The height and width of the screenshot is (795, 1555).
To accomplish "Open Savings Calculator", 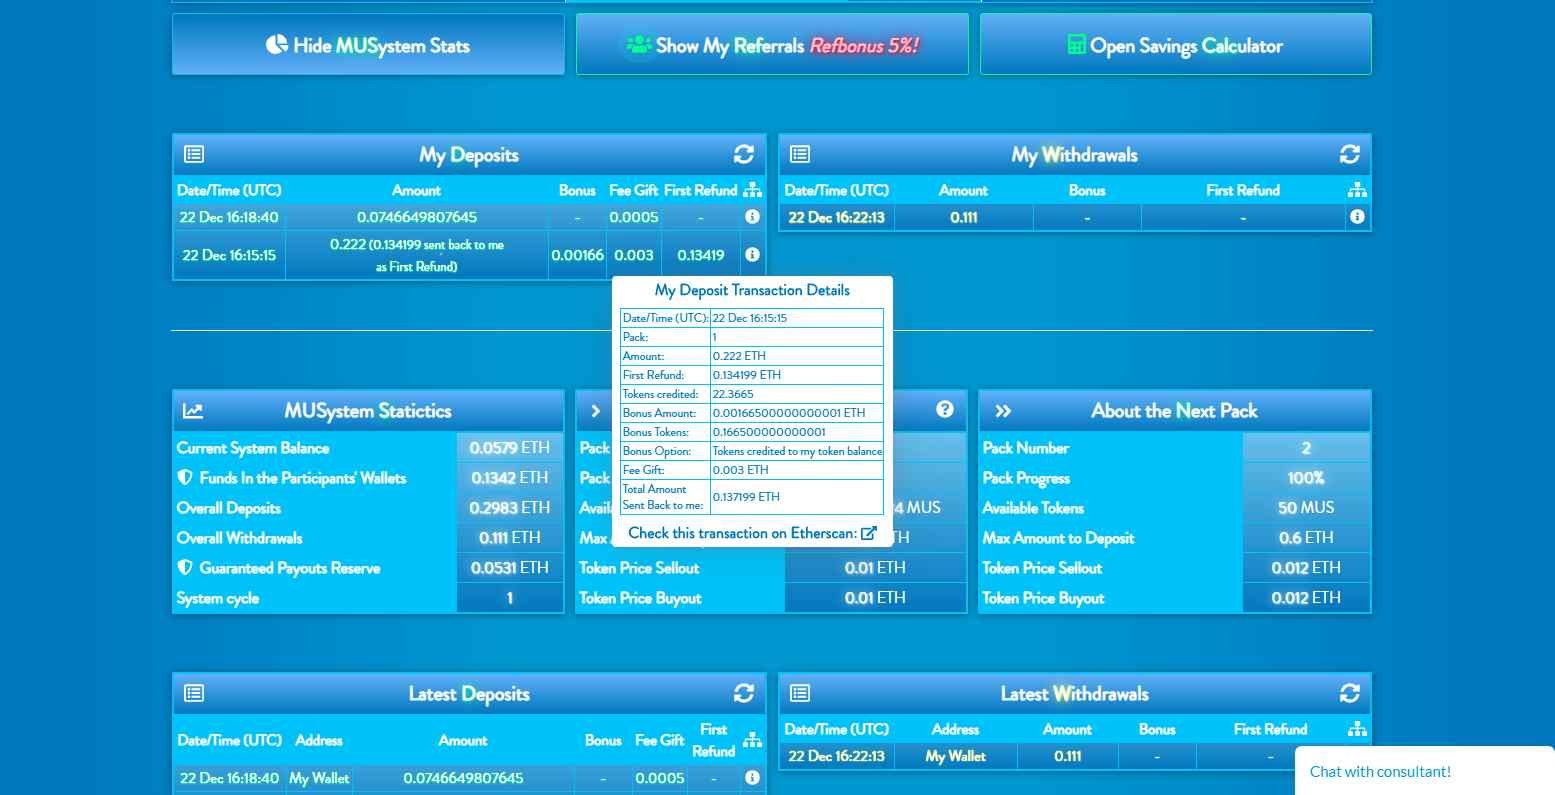I will coord(1176,44).
